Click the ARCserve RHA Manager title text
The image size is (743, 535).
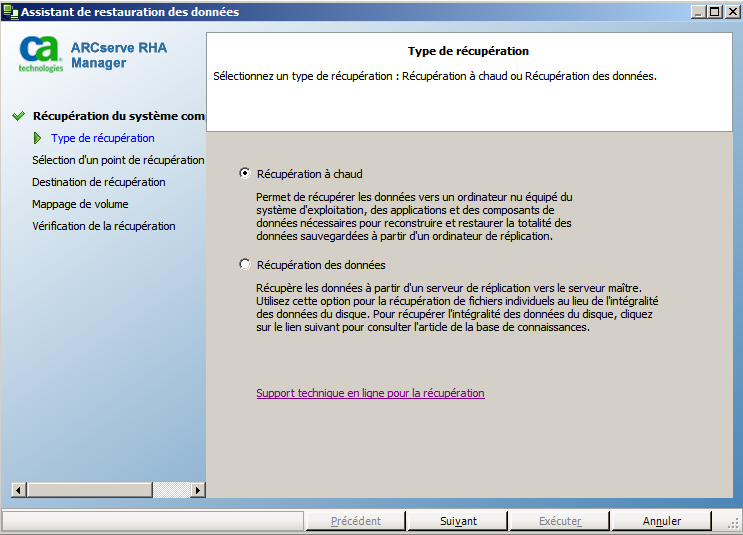(x=118, y=55)
